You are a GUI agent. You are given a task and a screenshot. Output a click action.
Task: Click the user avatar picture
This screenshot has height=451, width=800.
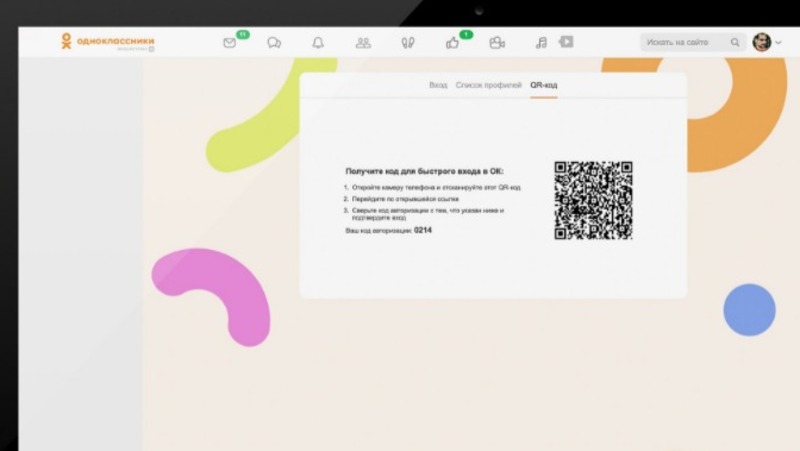pos(761,42)
